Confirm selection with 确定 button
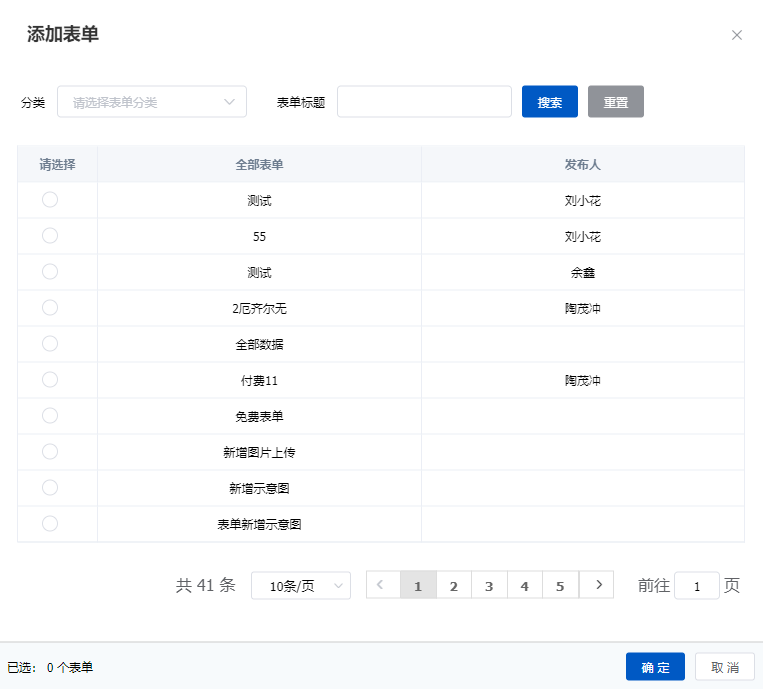The width and height of the screenshot is (763, 689). (x=655, y=667)
